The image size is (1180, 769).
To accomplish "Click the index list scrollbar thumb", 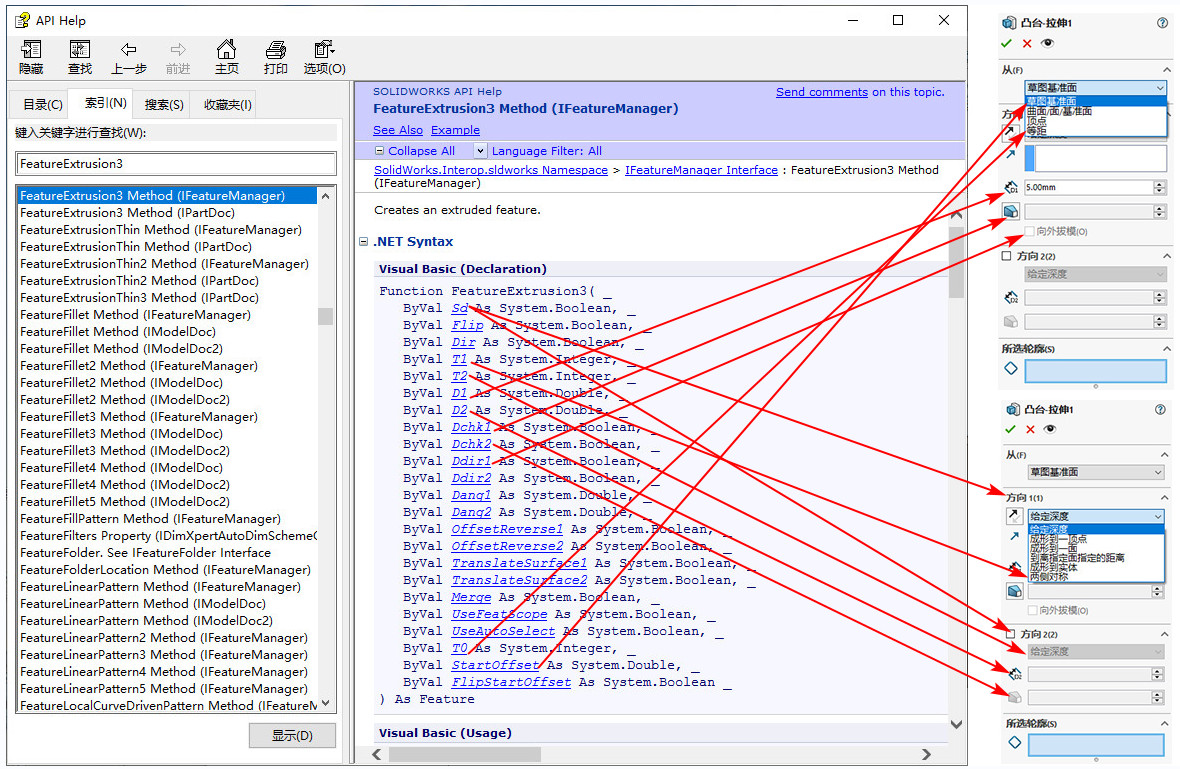I will click(325, 316).
